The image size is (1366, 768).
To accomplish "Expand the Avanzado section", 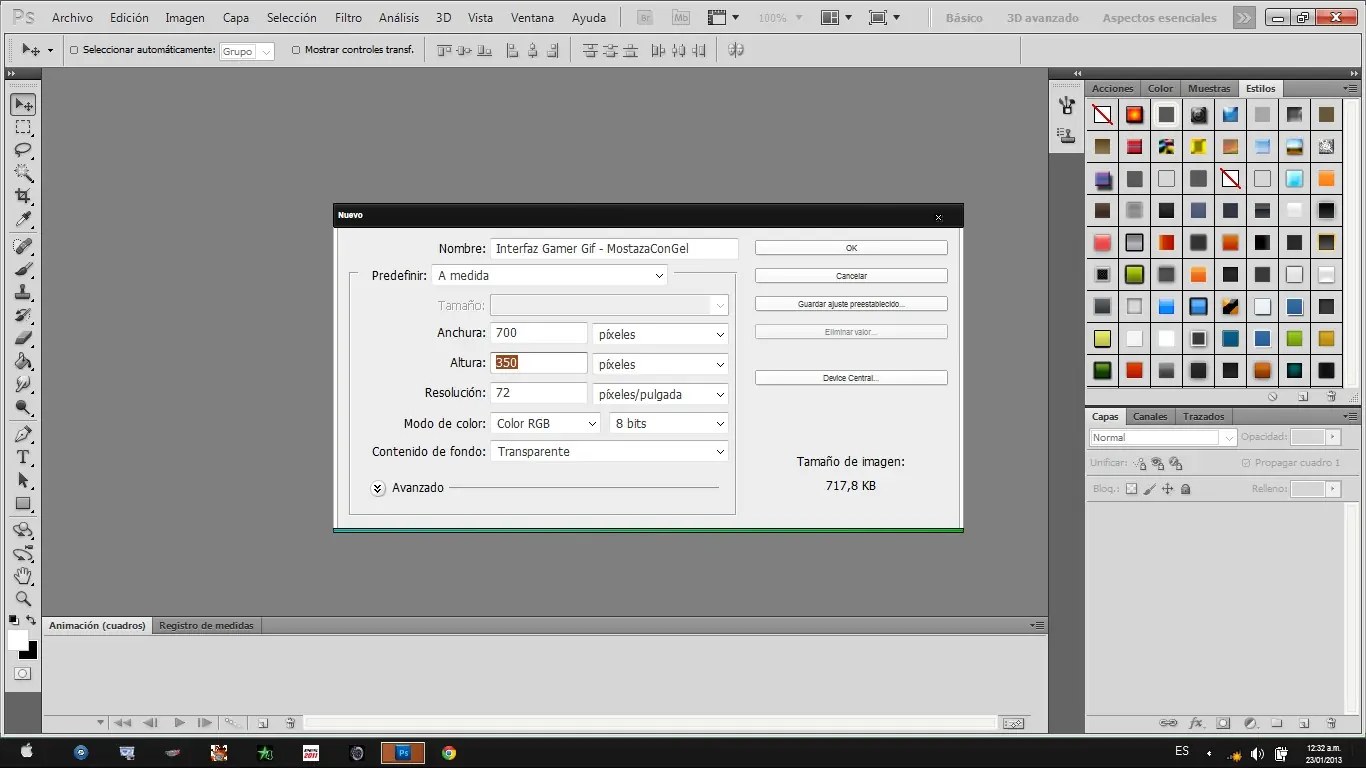I will tap(377, 488).
